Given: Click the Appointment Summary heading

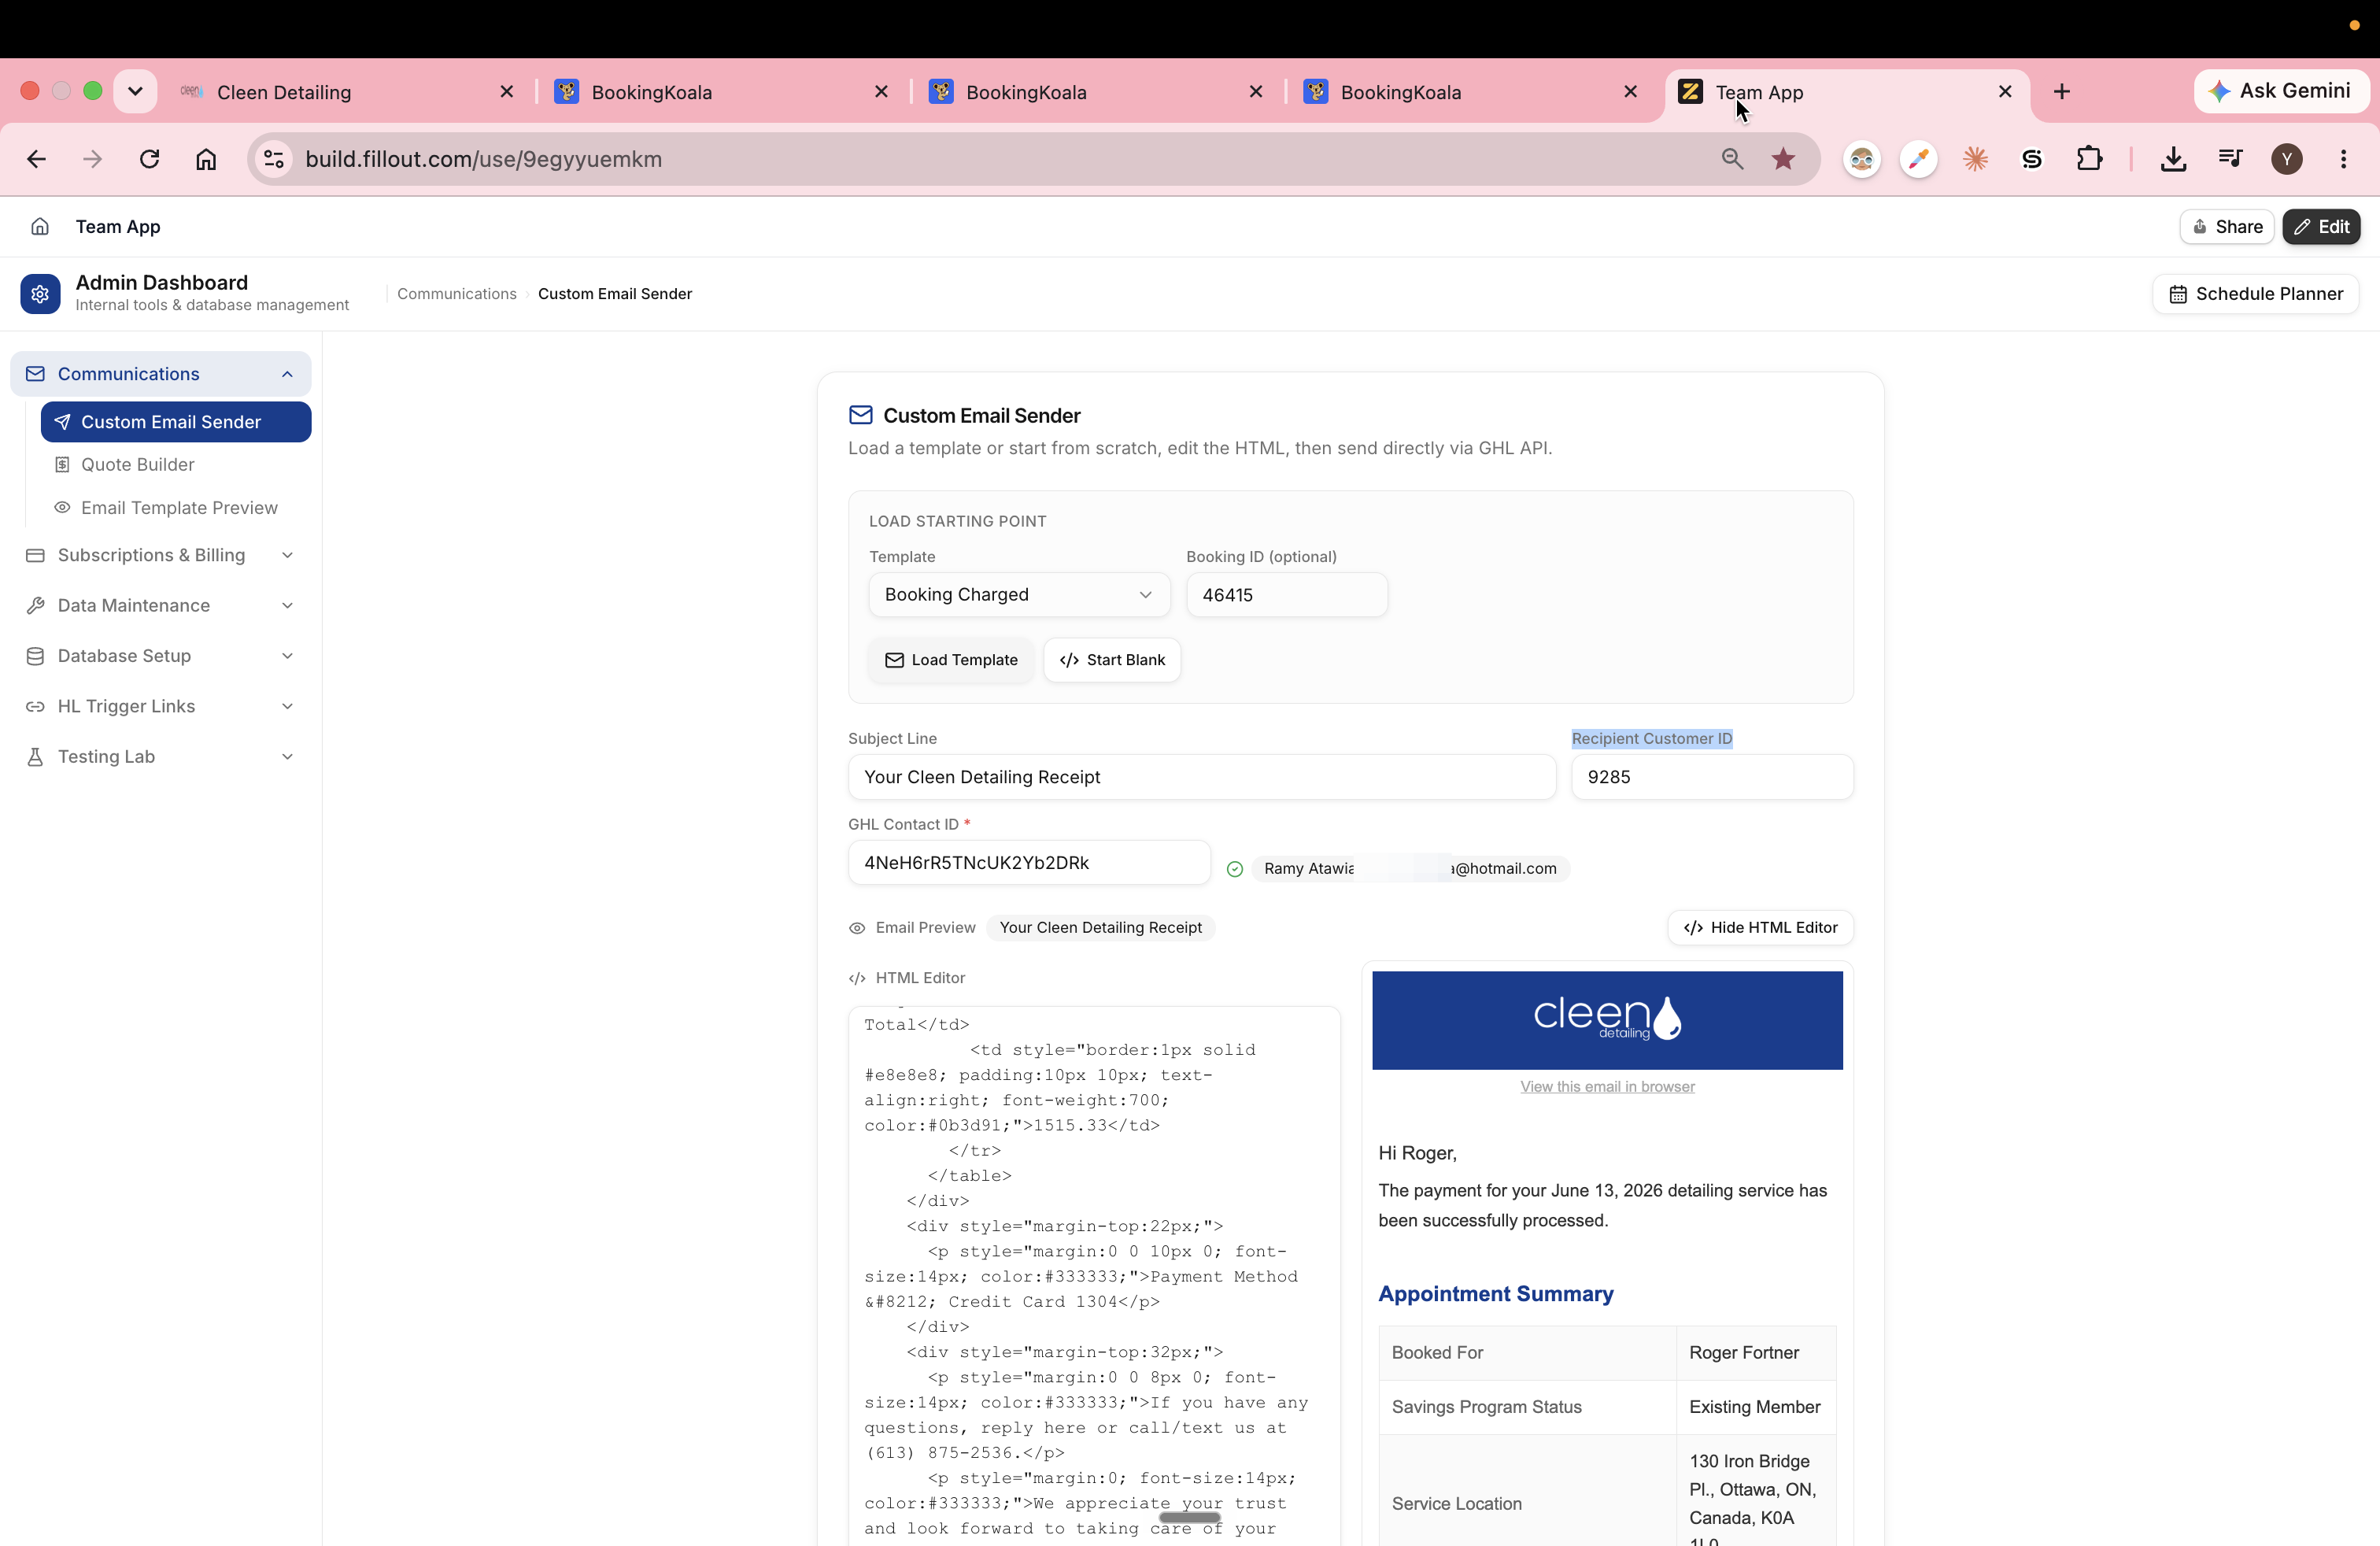Looking at the screenshot, I should click(1495, 1294).
